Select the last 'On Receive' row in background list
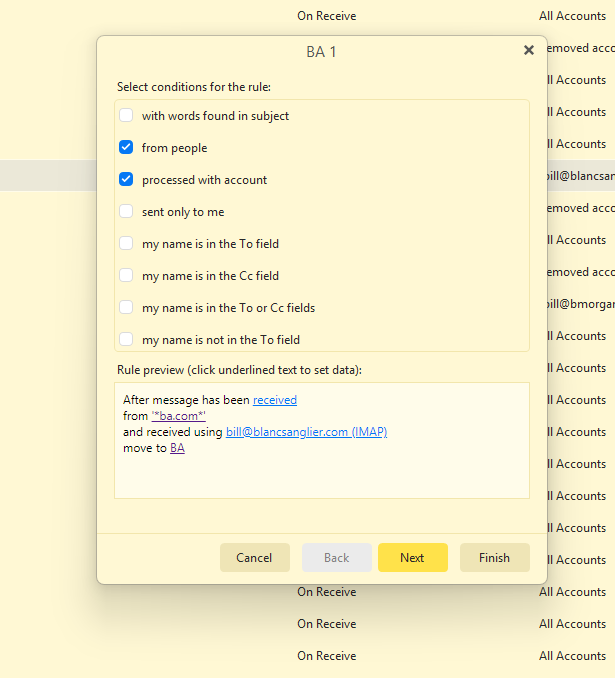 (x=326, y=656)
